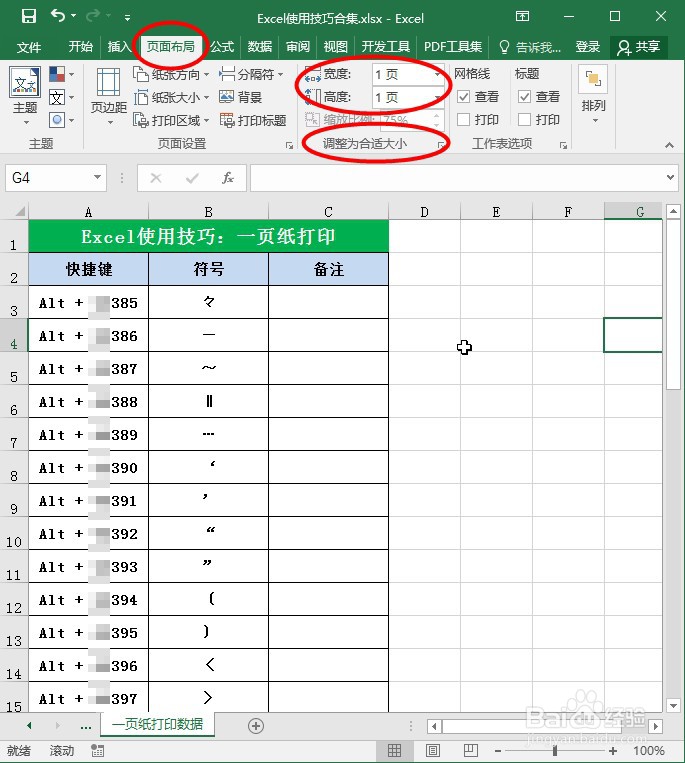Viewport: 685px width, 763px height.
Task: Click the Background (背景) button
Action: click(x=240, y=97)
